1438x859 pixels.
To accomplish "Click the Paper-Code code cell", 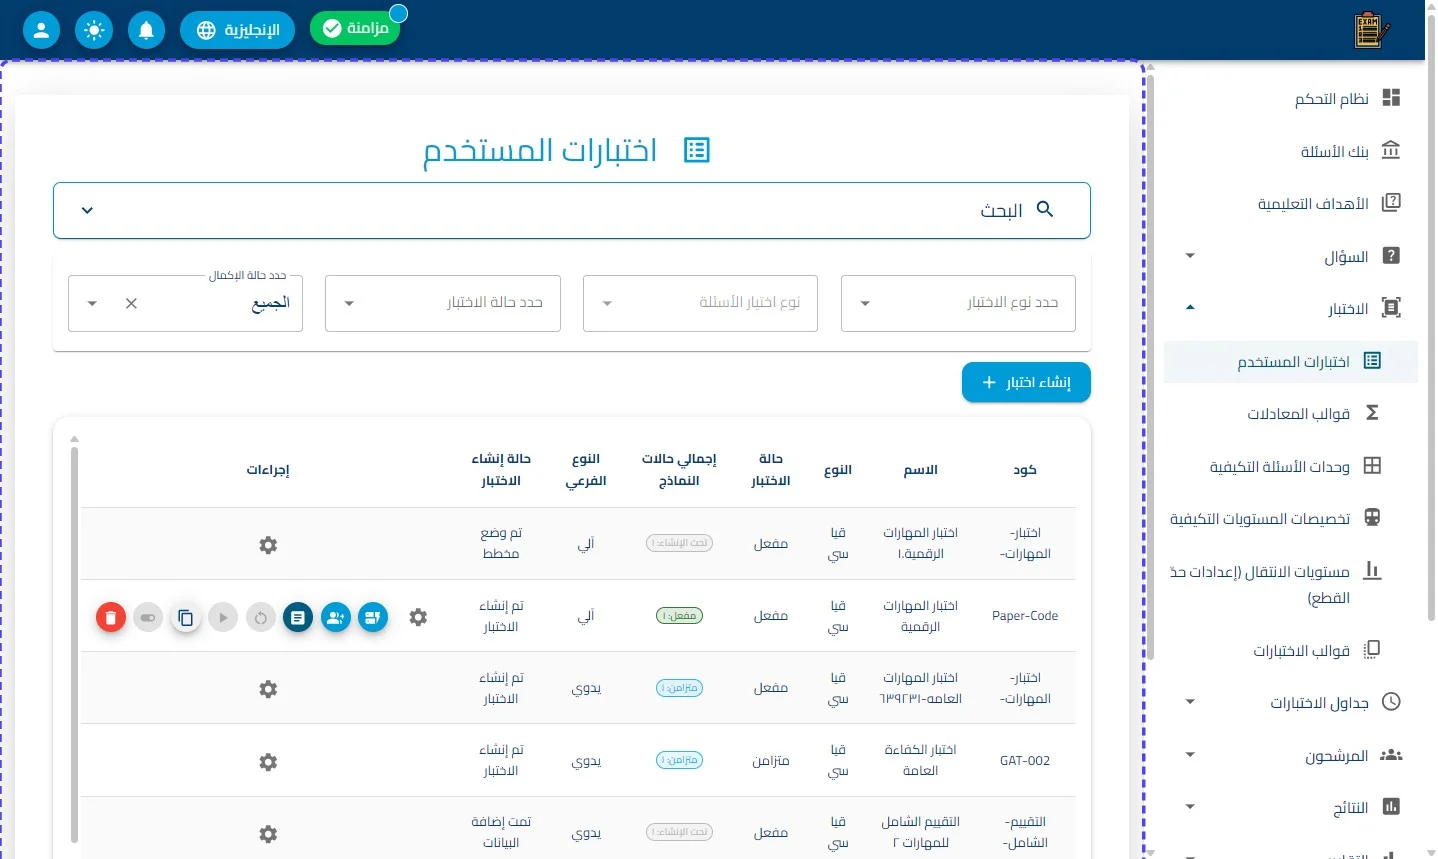I will (x=1025, y=616).
